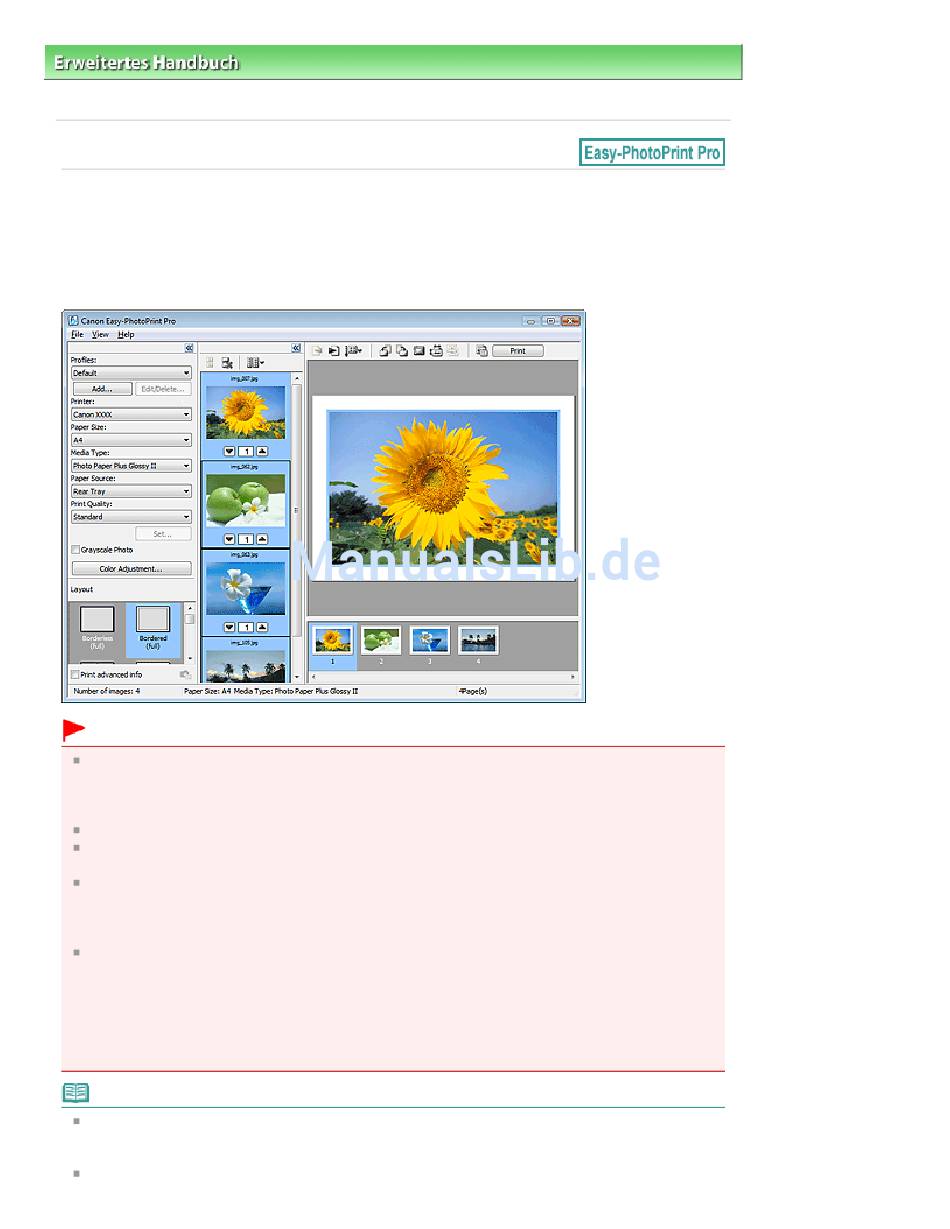This screenshot has width=950, height=1229.
Task: Click the camera icon beside Print advanced info
Action: tap(185, 676)
